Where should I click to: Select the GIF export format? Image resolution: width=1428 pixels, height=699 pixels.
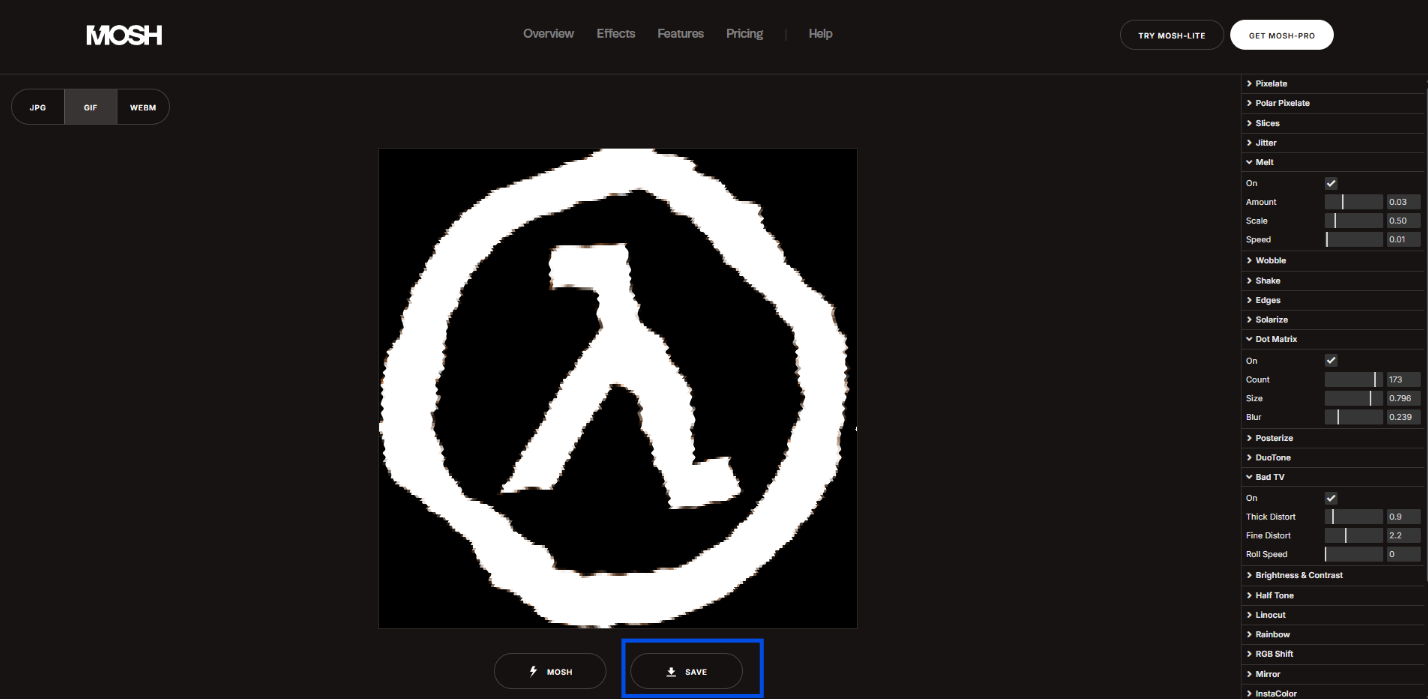pos(91,107)
